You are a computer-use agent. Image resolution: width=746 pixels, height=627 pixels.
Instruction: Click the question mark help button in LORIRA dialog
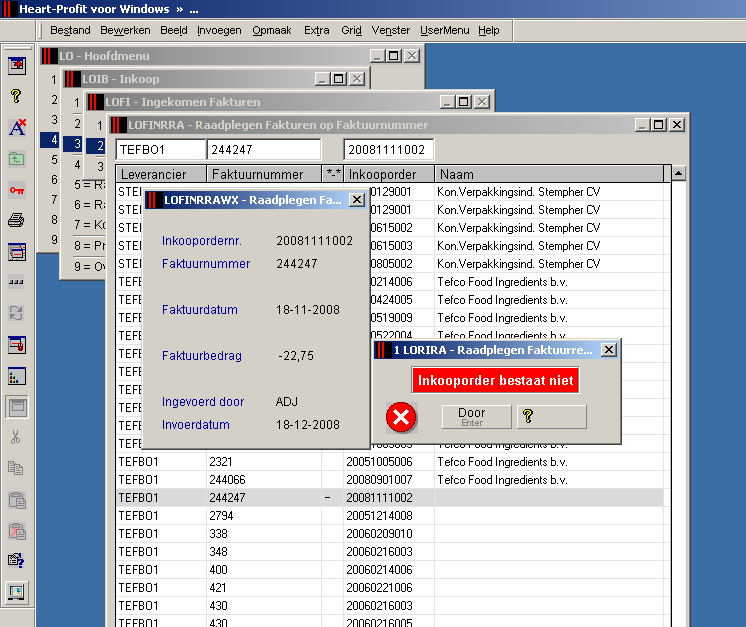coord(551,417)
